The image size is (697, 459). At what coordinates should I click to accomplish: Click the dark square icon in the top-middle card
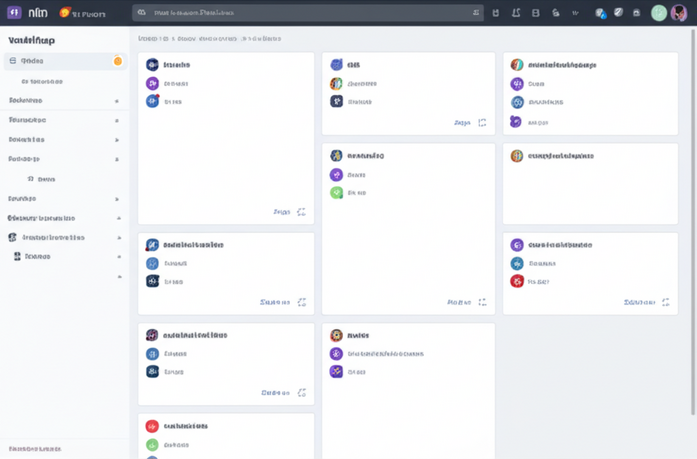(336, 101)
